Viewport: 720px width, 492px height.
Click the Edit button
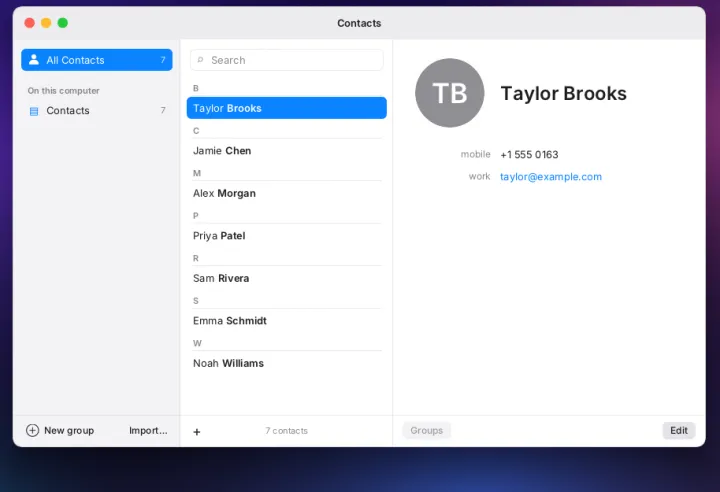point(679,430)
